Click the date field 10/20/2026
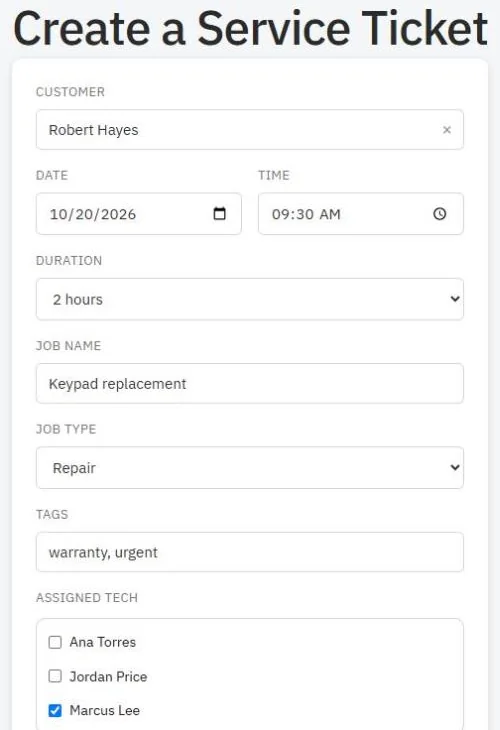Viewport: 500px width, 730px height. coord(139,214)
